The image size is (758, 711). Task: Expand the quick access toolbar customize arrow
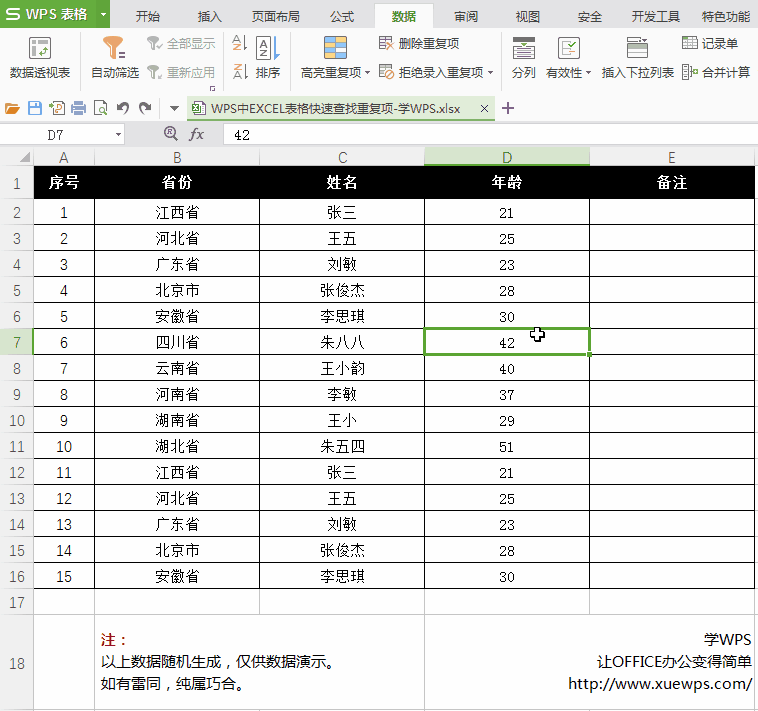[x=175, y=108]
